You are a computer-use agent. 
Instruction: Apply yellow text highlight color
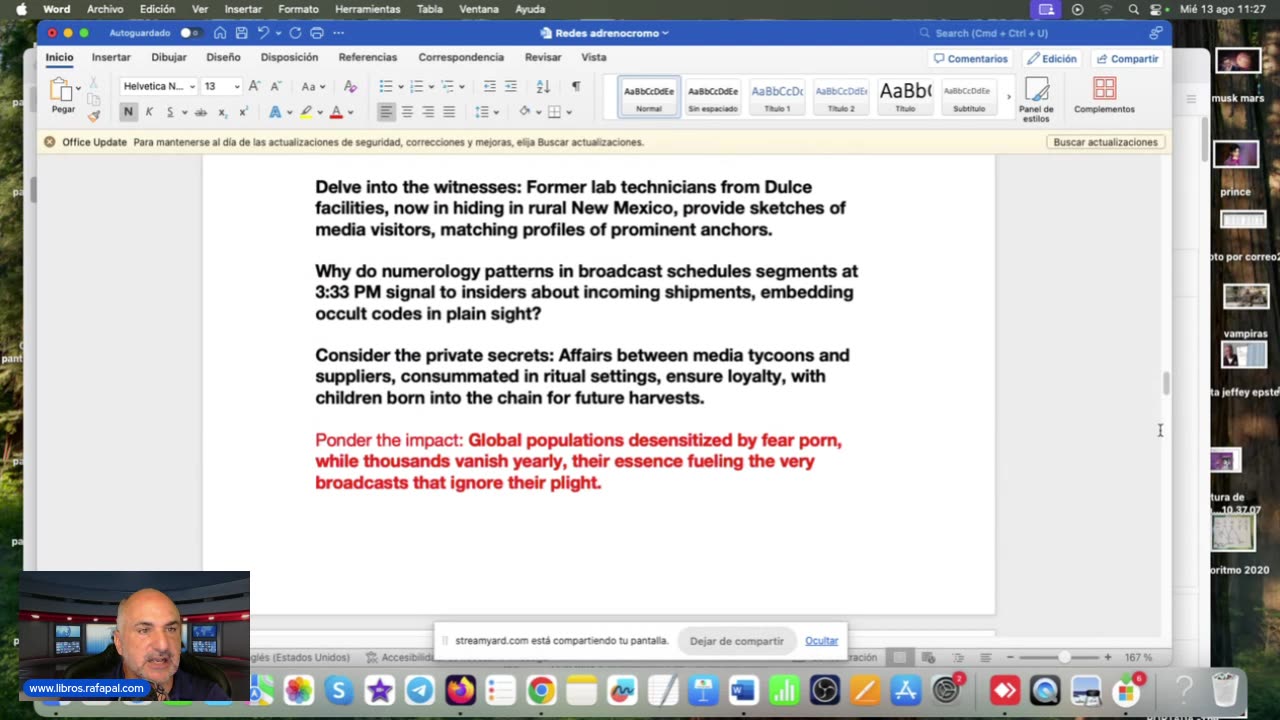[307, 112]
